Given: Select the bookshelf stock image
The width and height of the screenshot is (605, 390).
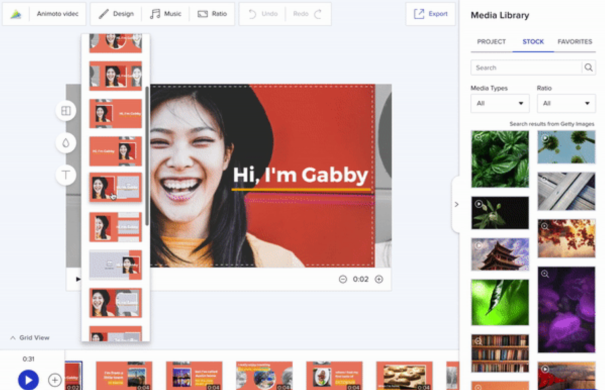Looking at the screenshot, I should pyautogui.click(x=500, y=353).
